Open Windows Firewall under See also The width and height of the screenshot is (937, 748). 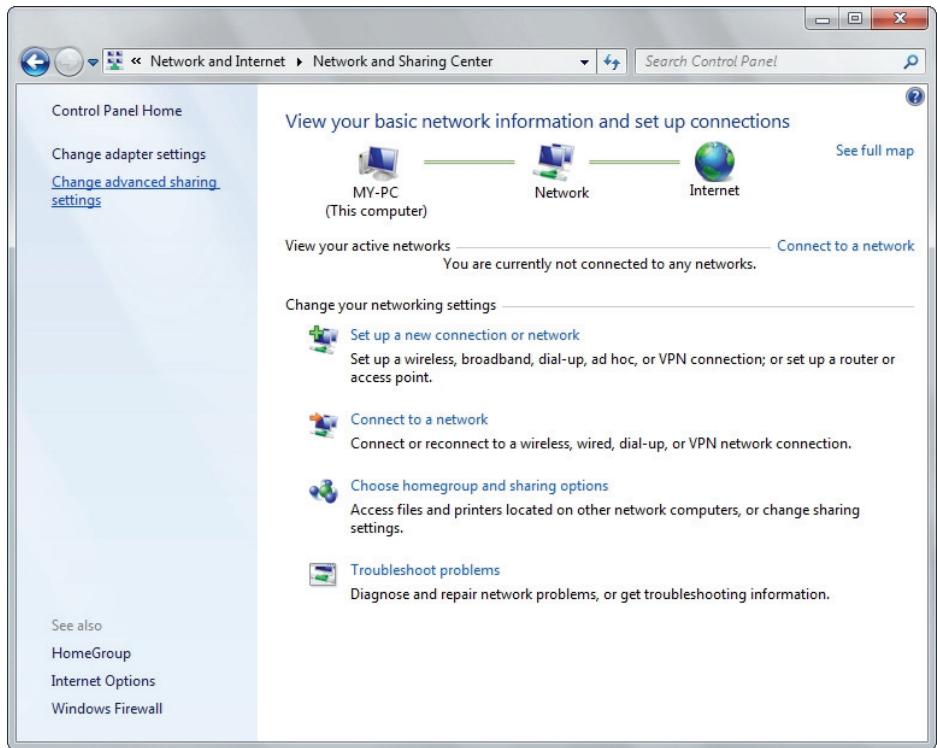click(x=106, y=709)
